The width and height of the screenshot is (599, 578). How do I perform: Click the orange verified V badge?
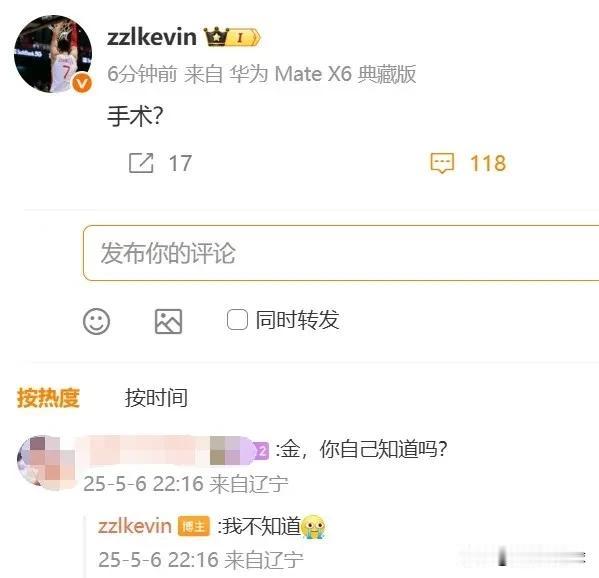tap(82, 83)
